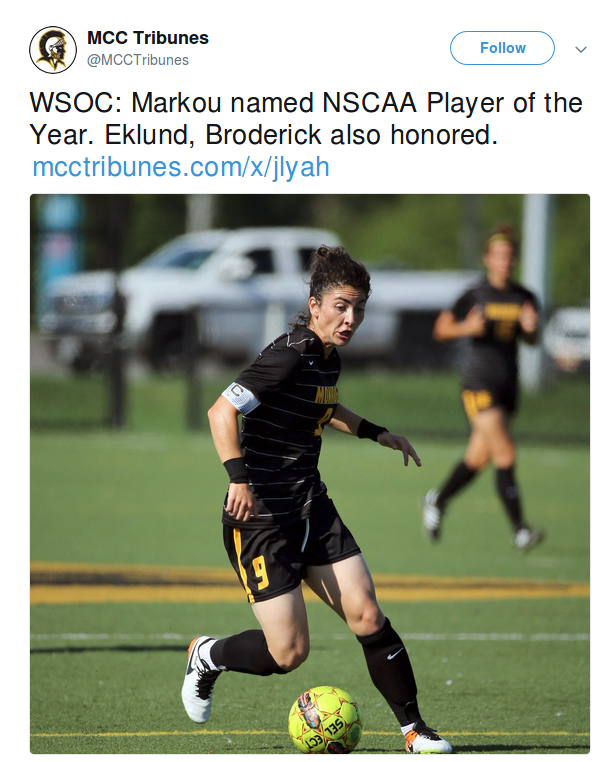Screen dimensions: 602x762
Task: Click the MCC Tribunes profile avatar
Action: (x=53, y=50)
